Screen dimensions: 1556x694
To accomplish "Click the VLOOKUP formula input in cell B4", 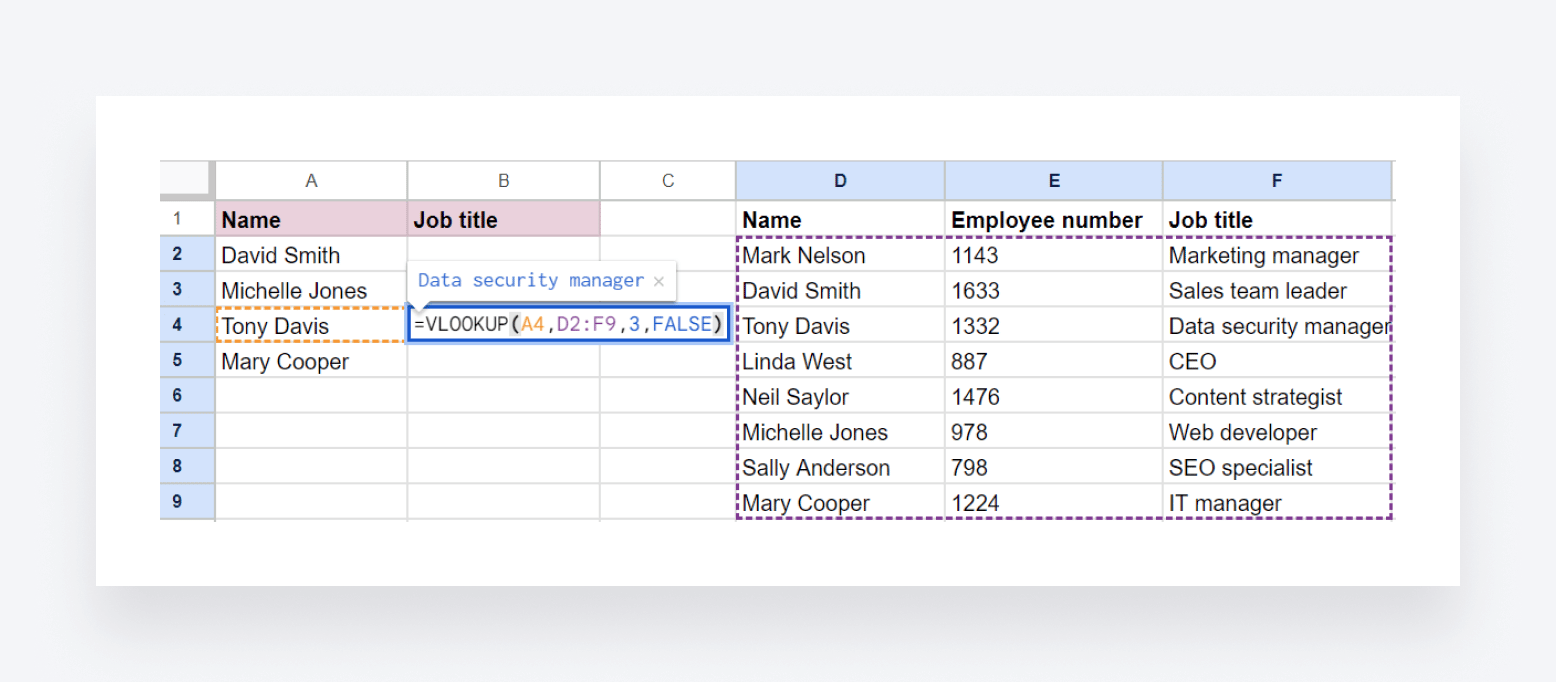I will point(568,325).
